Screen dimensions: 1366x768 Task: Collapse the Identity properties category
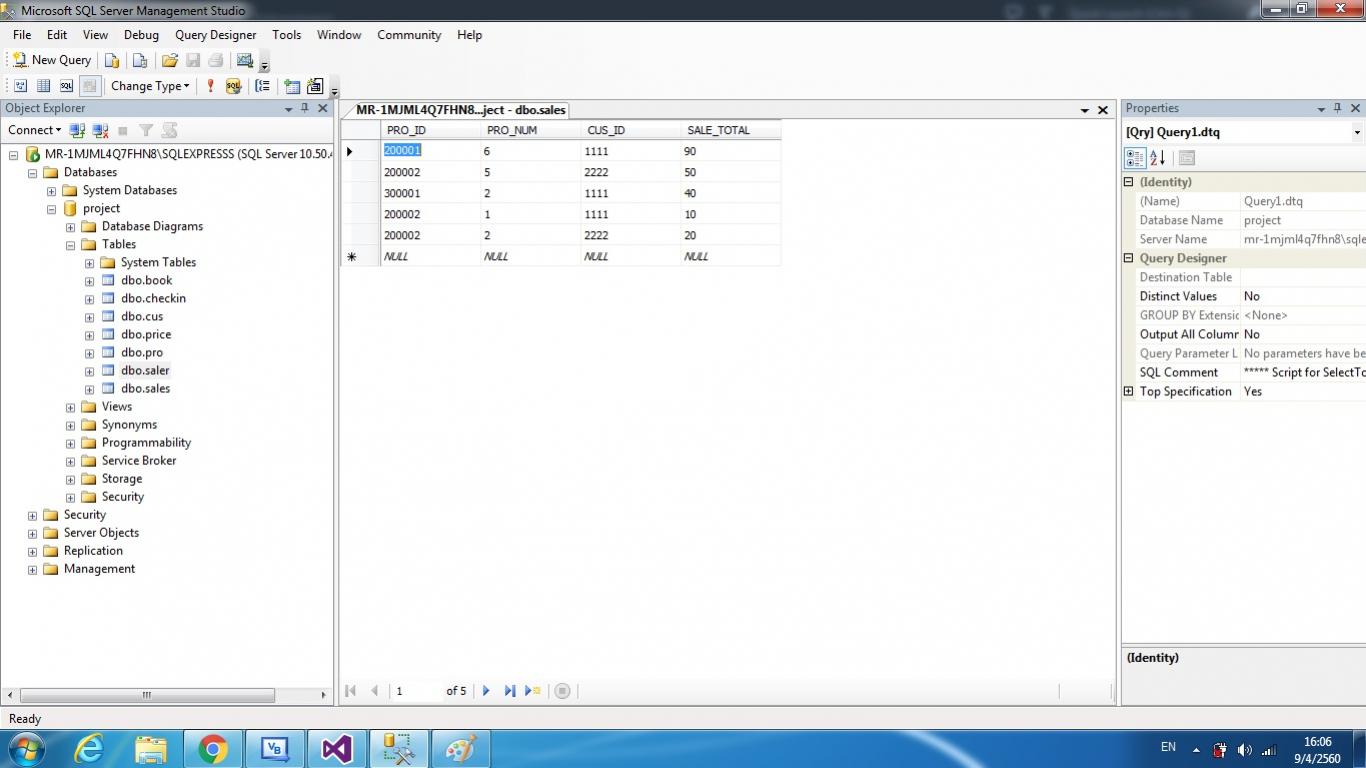point(1129,182)
